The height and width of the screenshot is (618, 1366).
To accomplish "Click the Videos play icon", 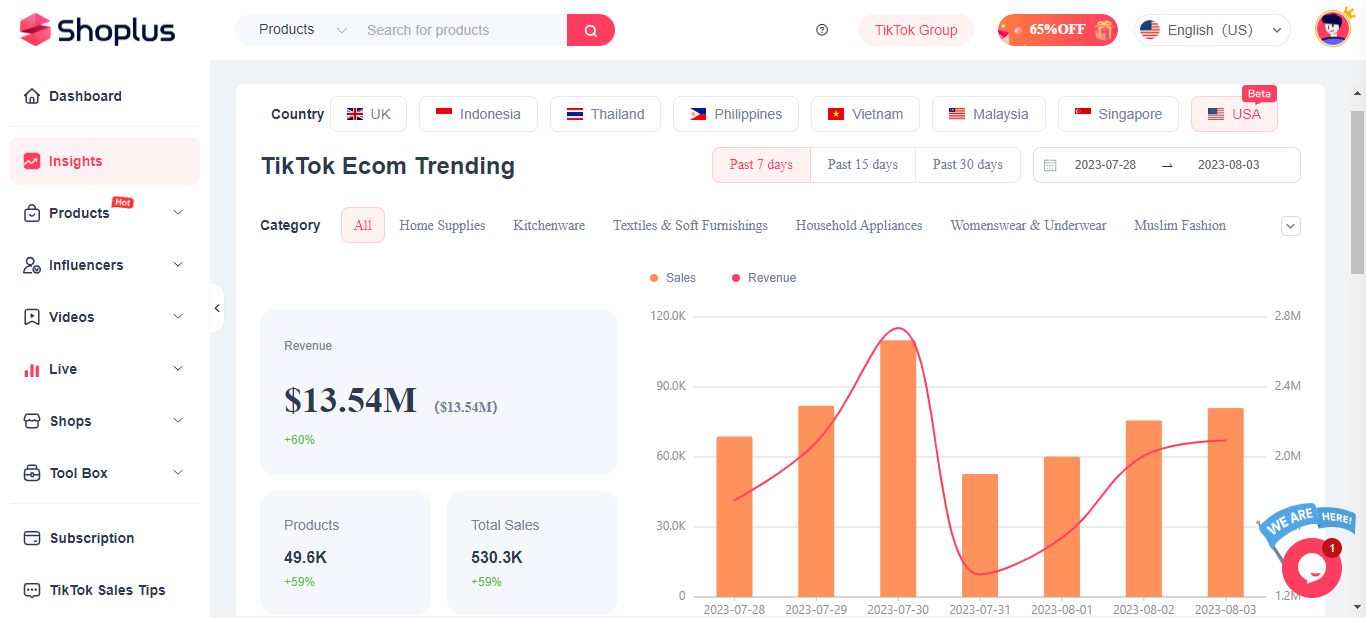I will [x=32, y=317].
